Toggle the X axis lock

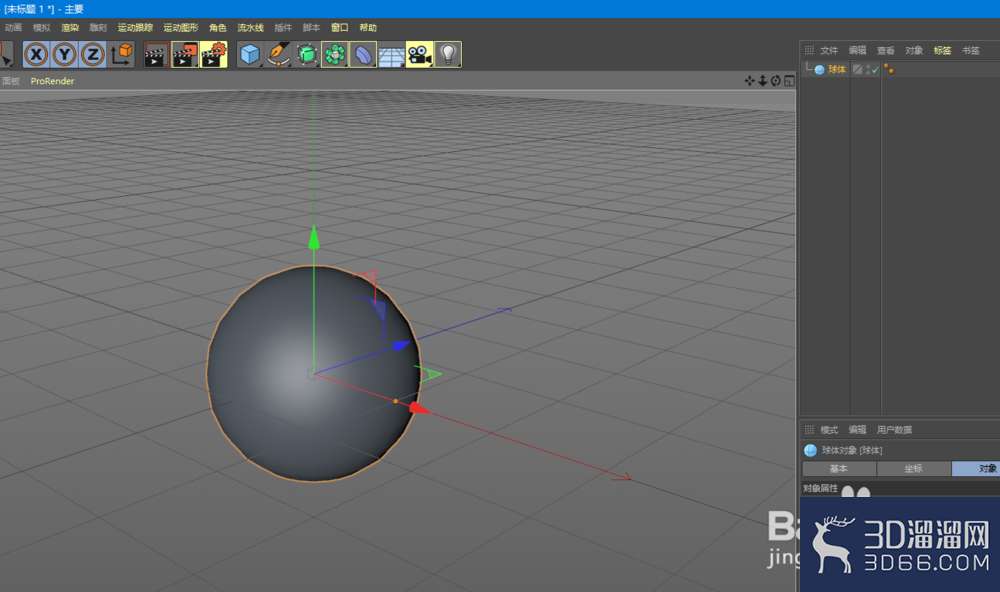(36, 55)
